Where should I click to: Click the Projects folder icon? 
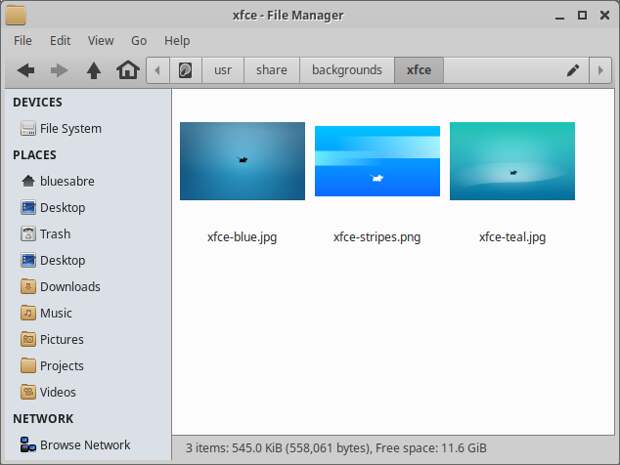click(28, 365)
